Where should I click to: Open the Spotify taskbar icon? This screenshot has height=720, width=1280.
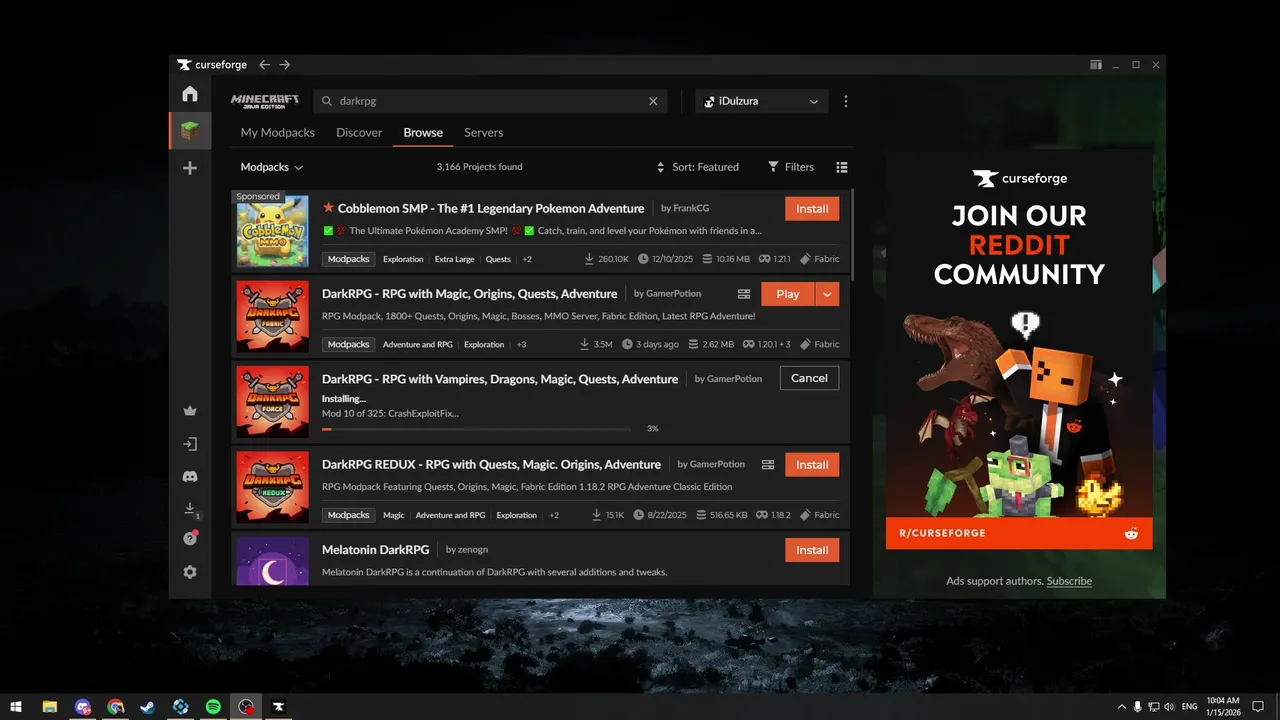pyautogui.click(x=213, y=707)
